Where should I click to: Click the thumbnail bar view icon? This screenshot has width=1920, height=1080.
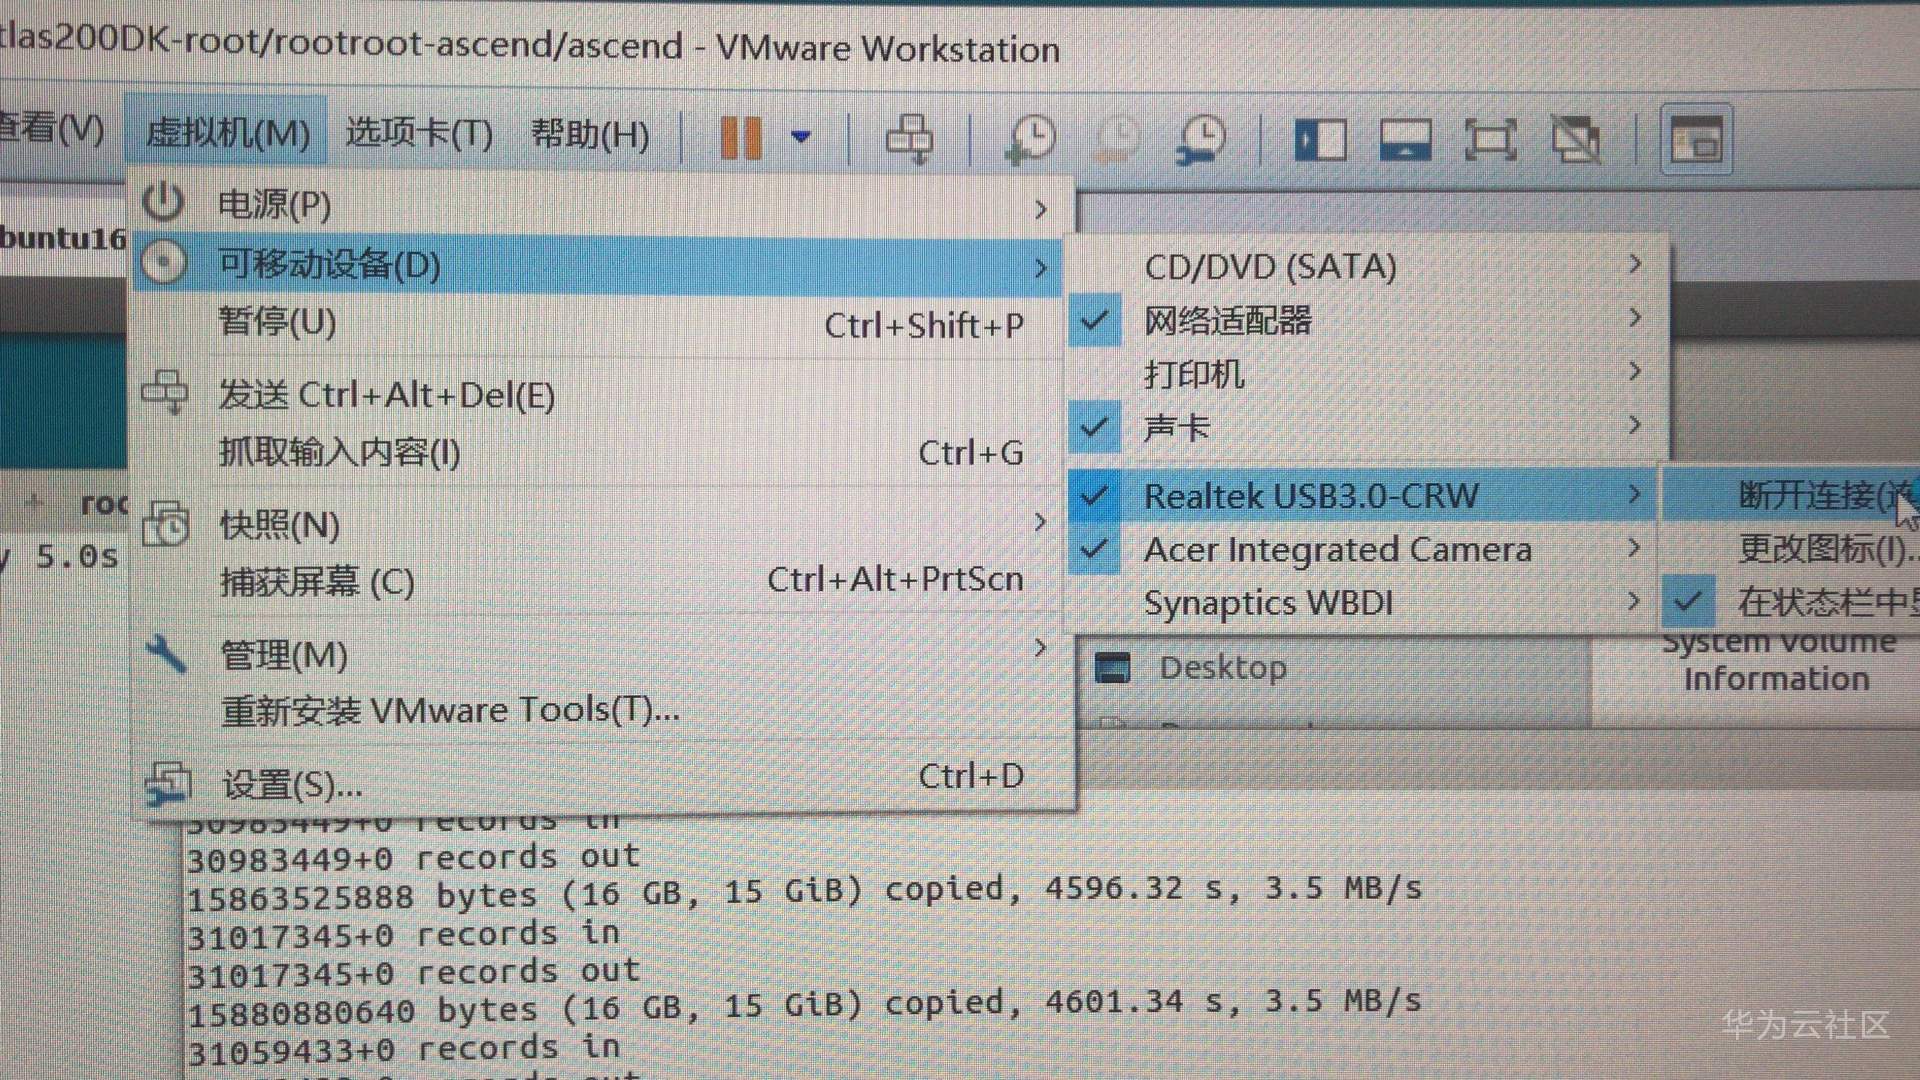[1405, 139]
